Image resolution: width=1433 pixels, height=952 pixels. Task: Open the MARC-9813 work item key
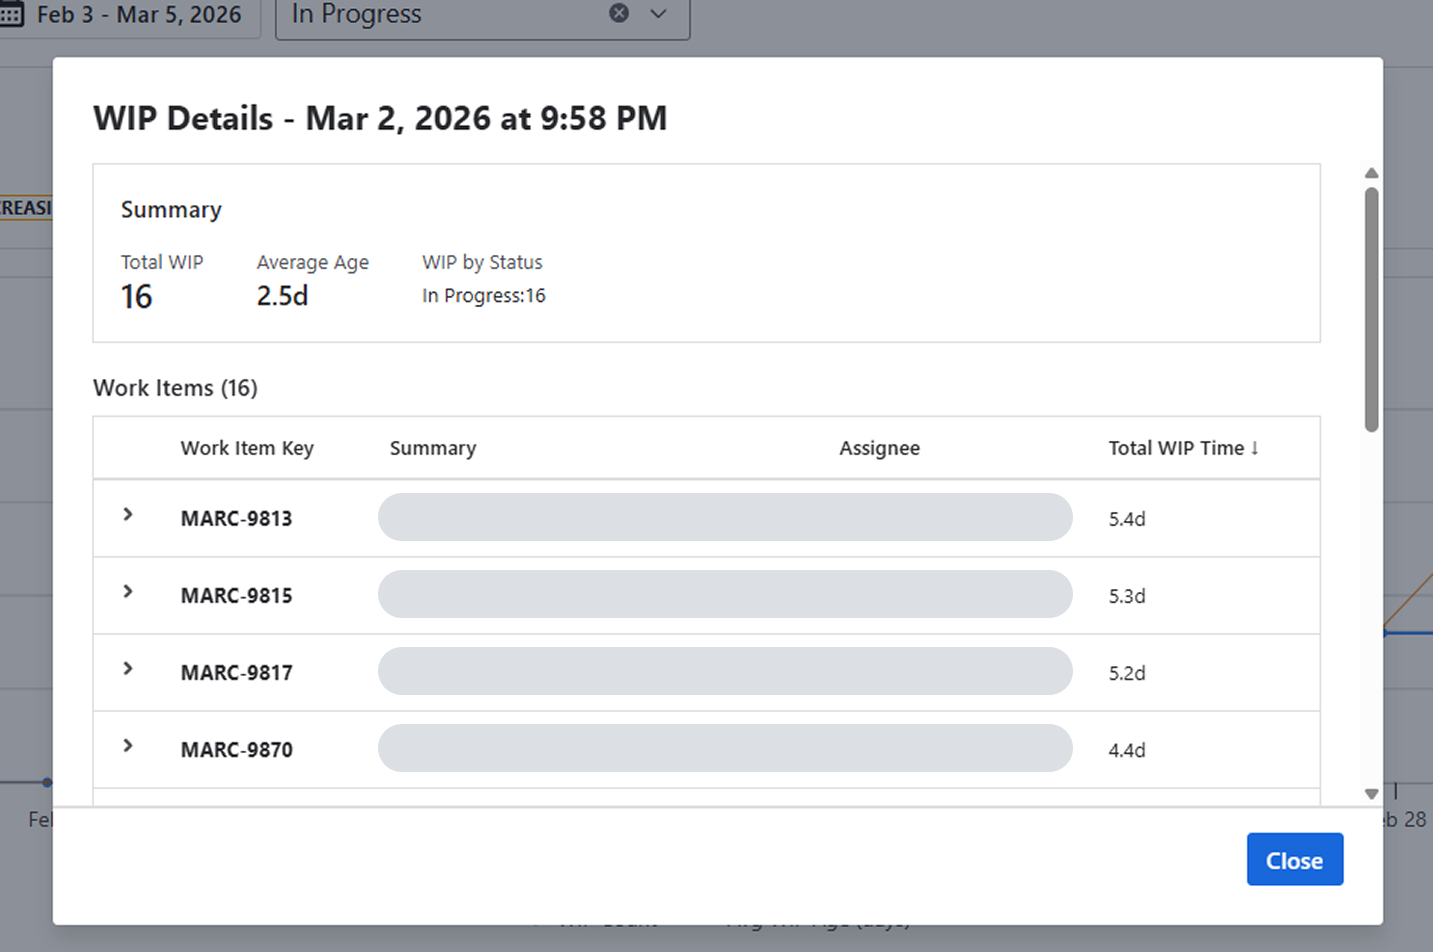click(x=236, y=518)
